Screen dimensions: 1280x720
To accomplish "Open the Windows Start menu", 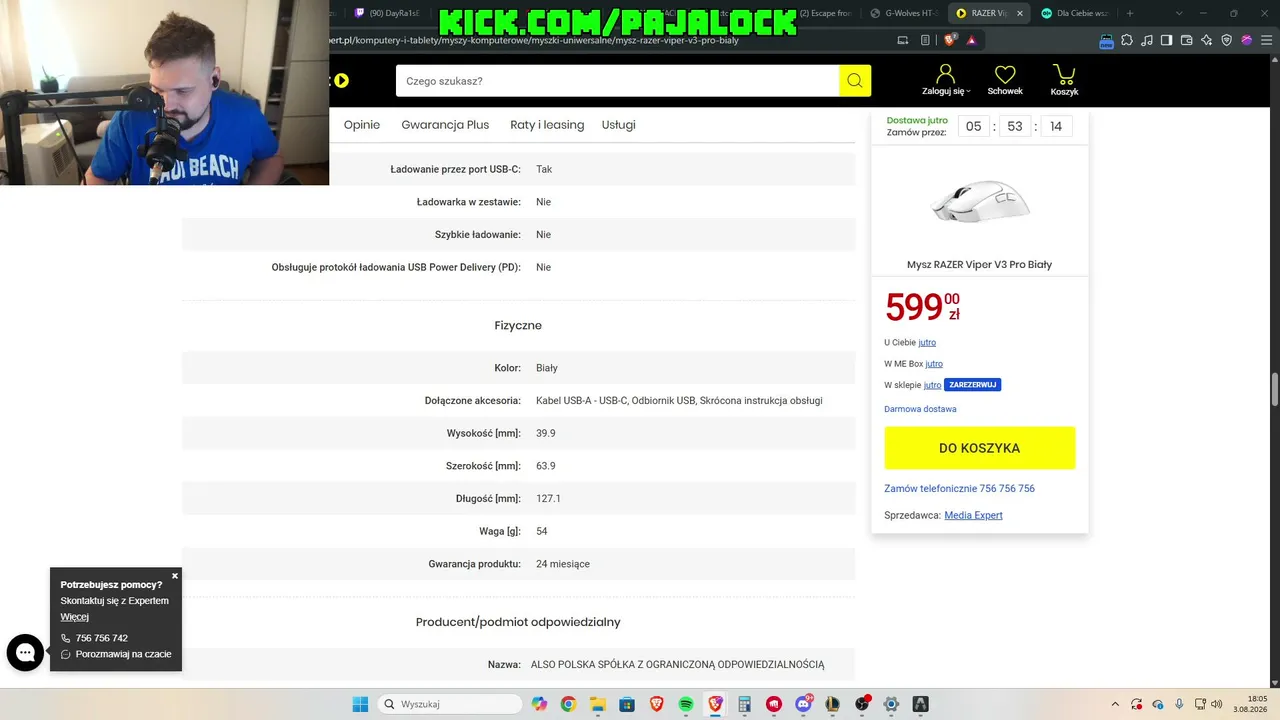I will [x=360, y=704].
